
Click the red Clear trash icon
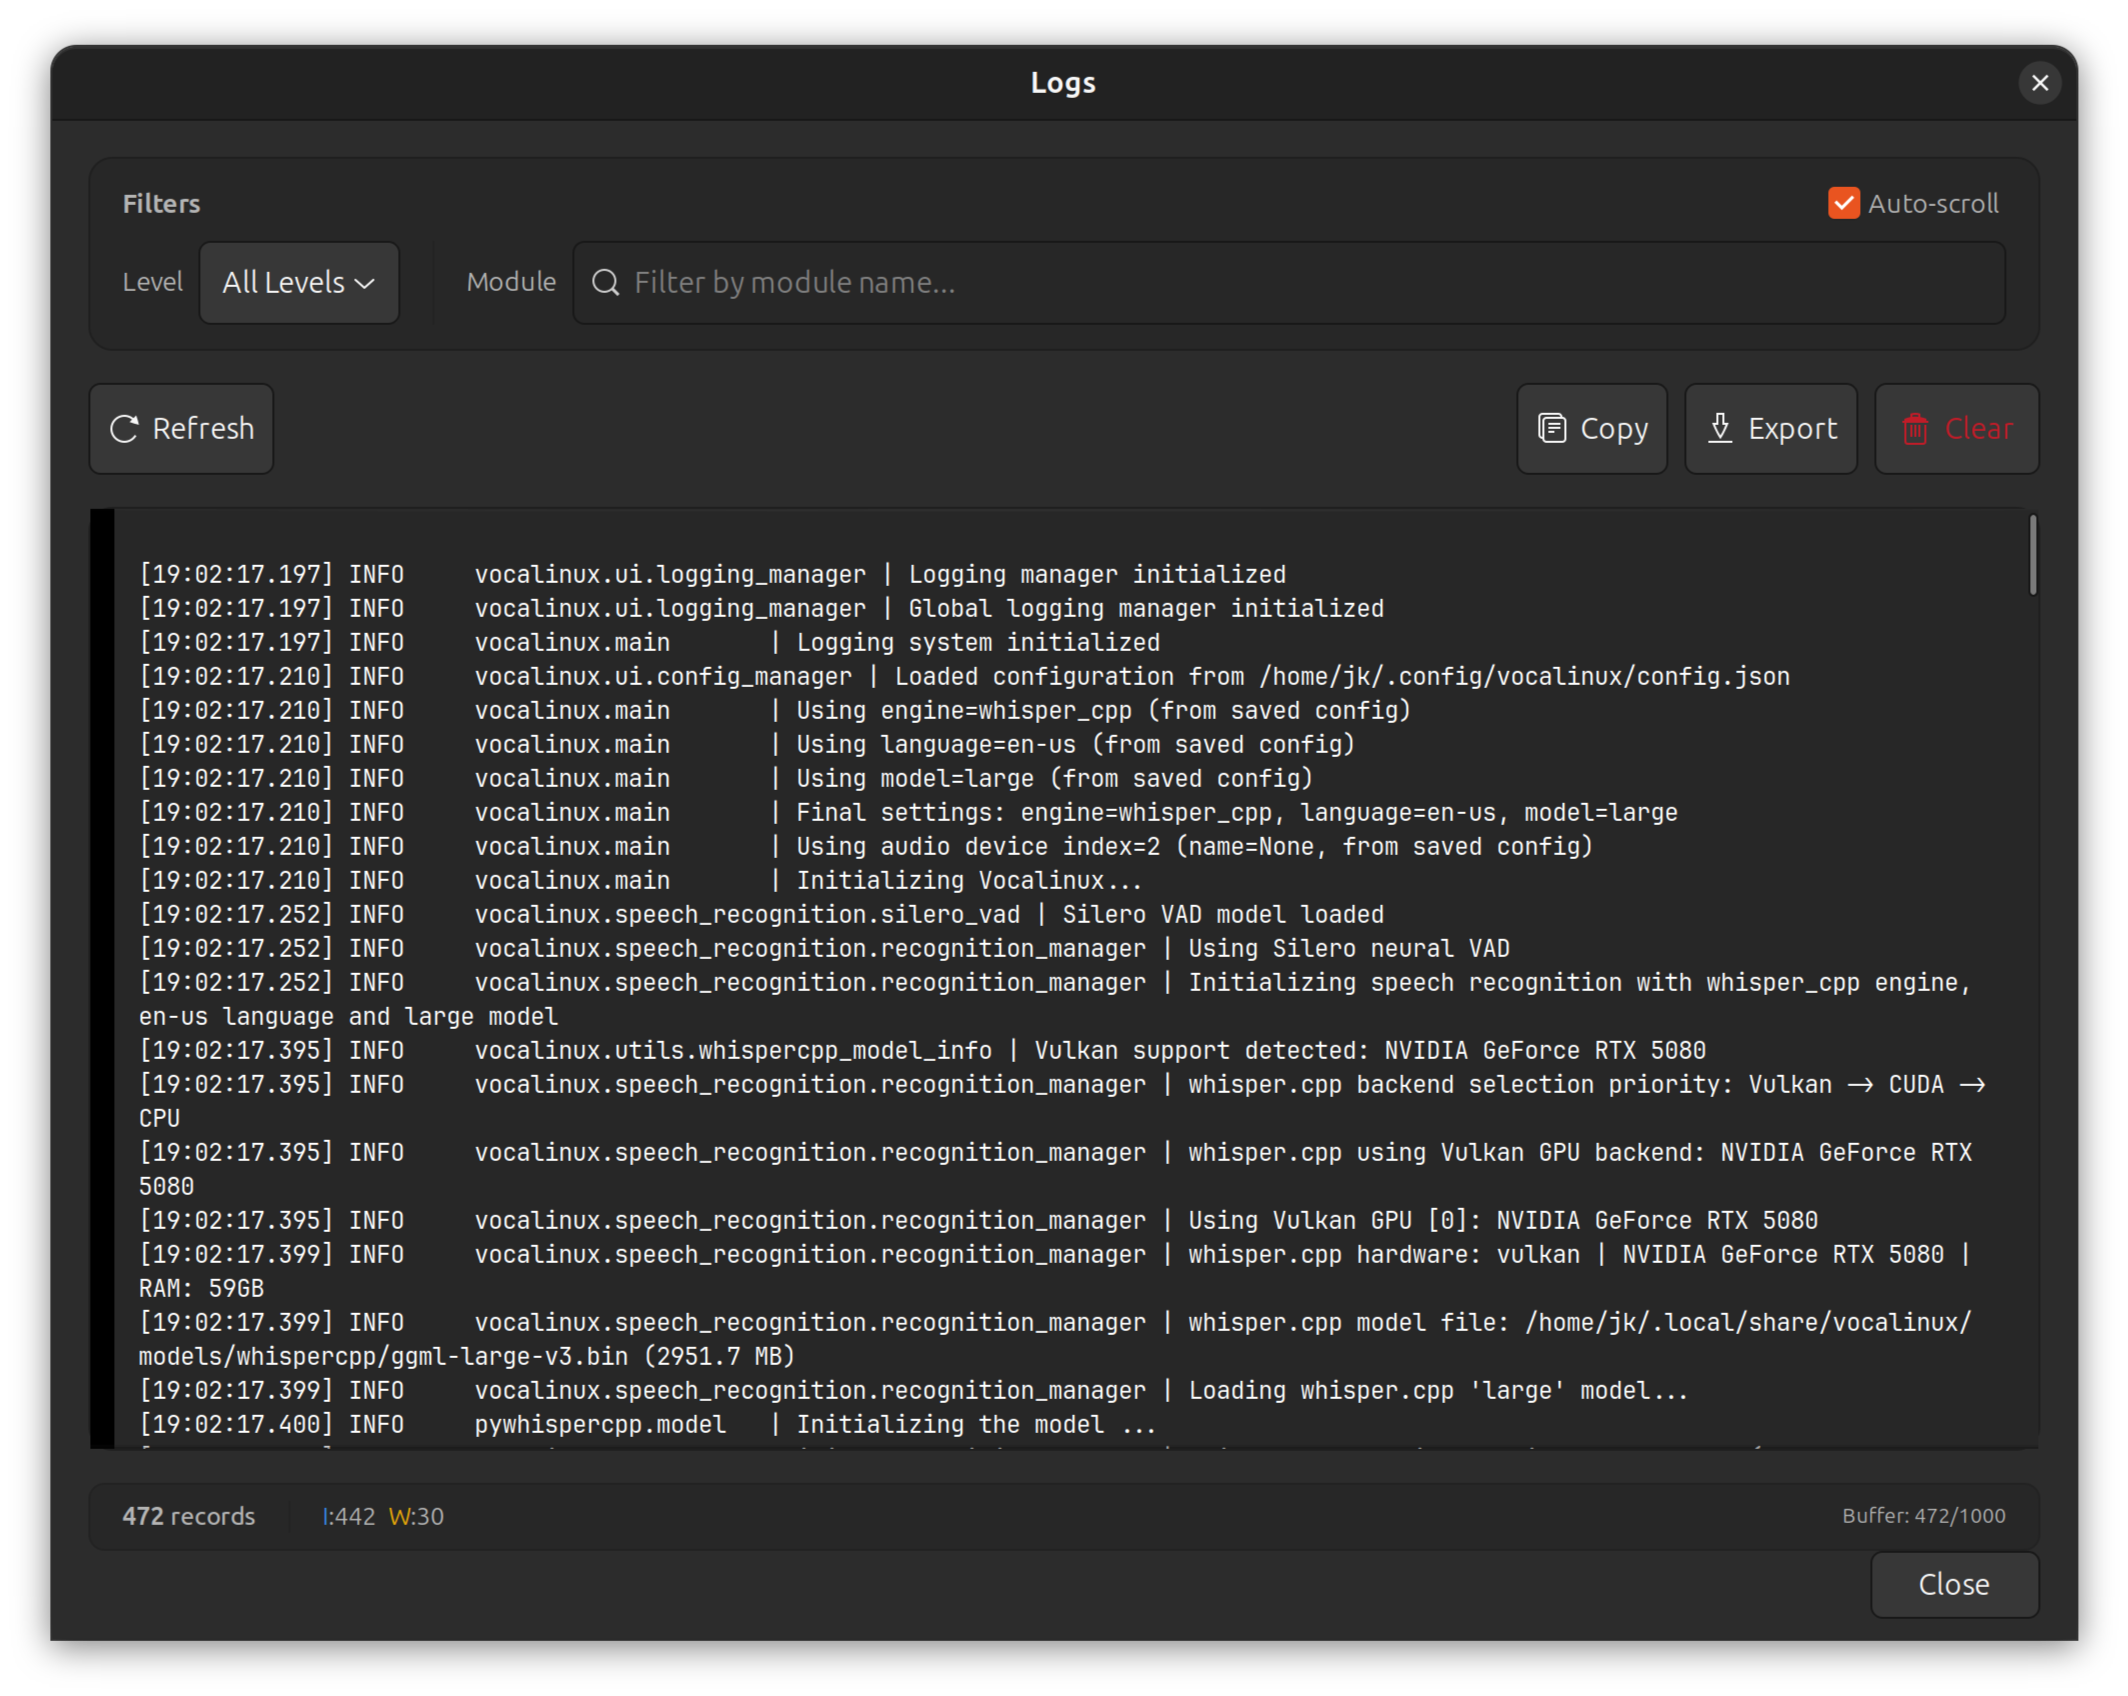pyautogui.click(x=1914, y=429)
